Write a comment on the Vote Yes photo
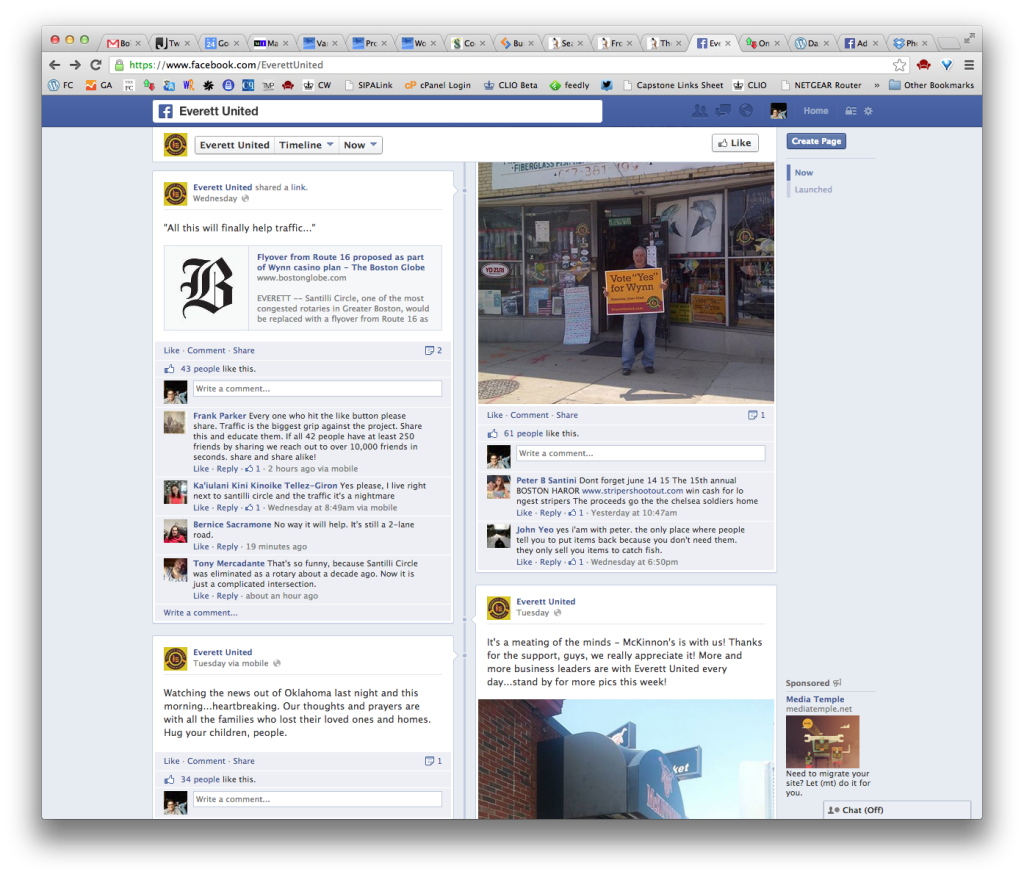Image resolution: width=1024 pixels, height=877 pixels. [641, 453]
